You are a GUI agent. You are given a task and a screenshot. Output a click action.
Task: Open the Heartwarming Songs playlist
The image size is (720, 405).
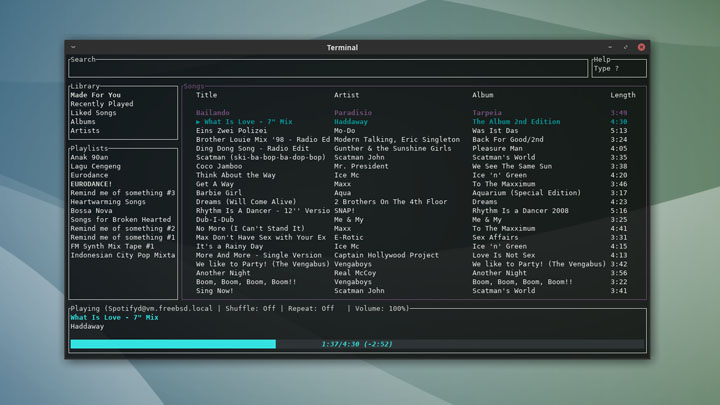[108, 202]
